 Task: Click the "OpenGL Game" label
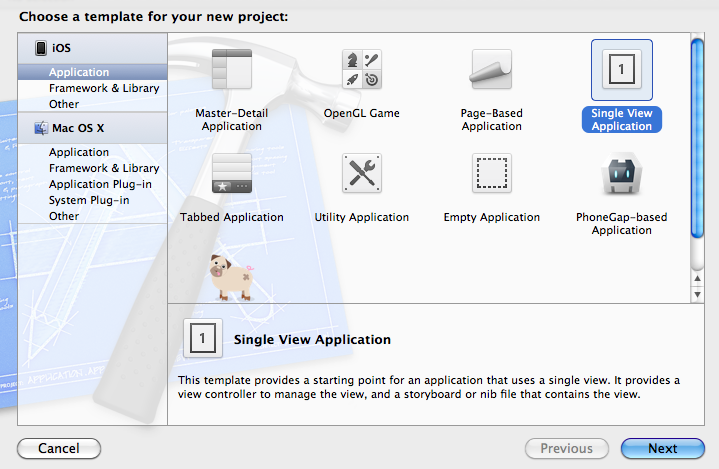(362, 113)
